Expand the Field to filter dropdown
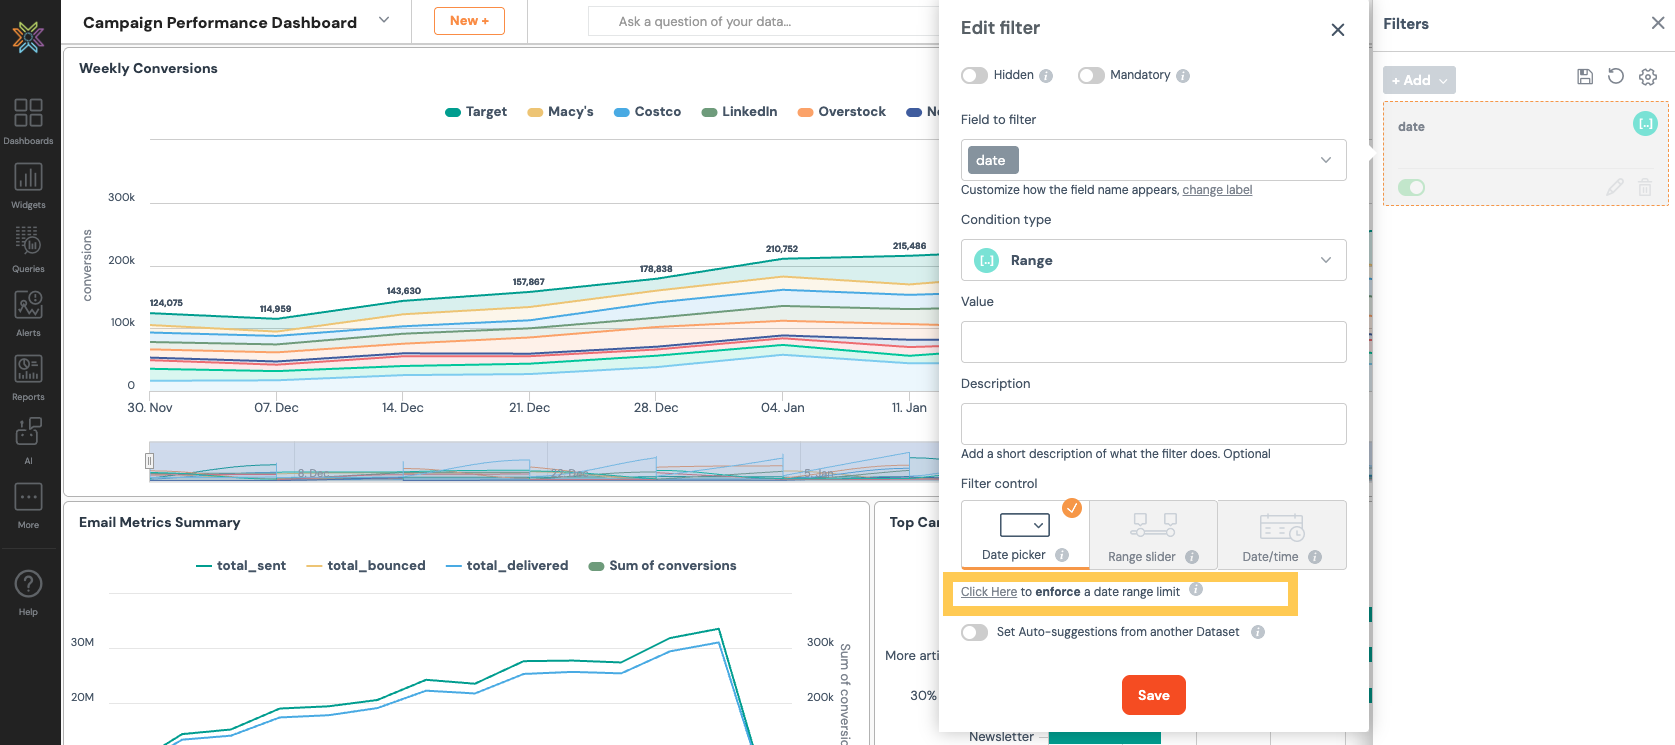The width and height of the screenshot is (1675, 745). pos(1153,160)
